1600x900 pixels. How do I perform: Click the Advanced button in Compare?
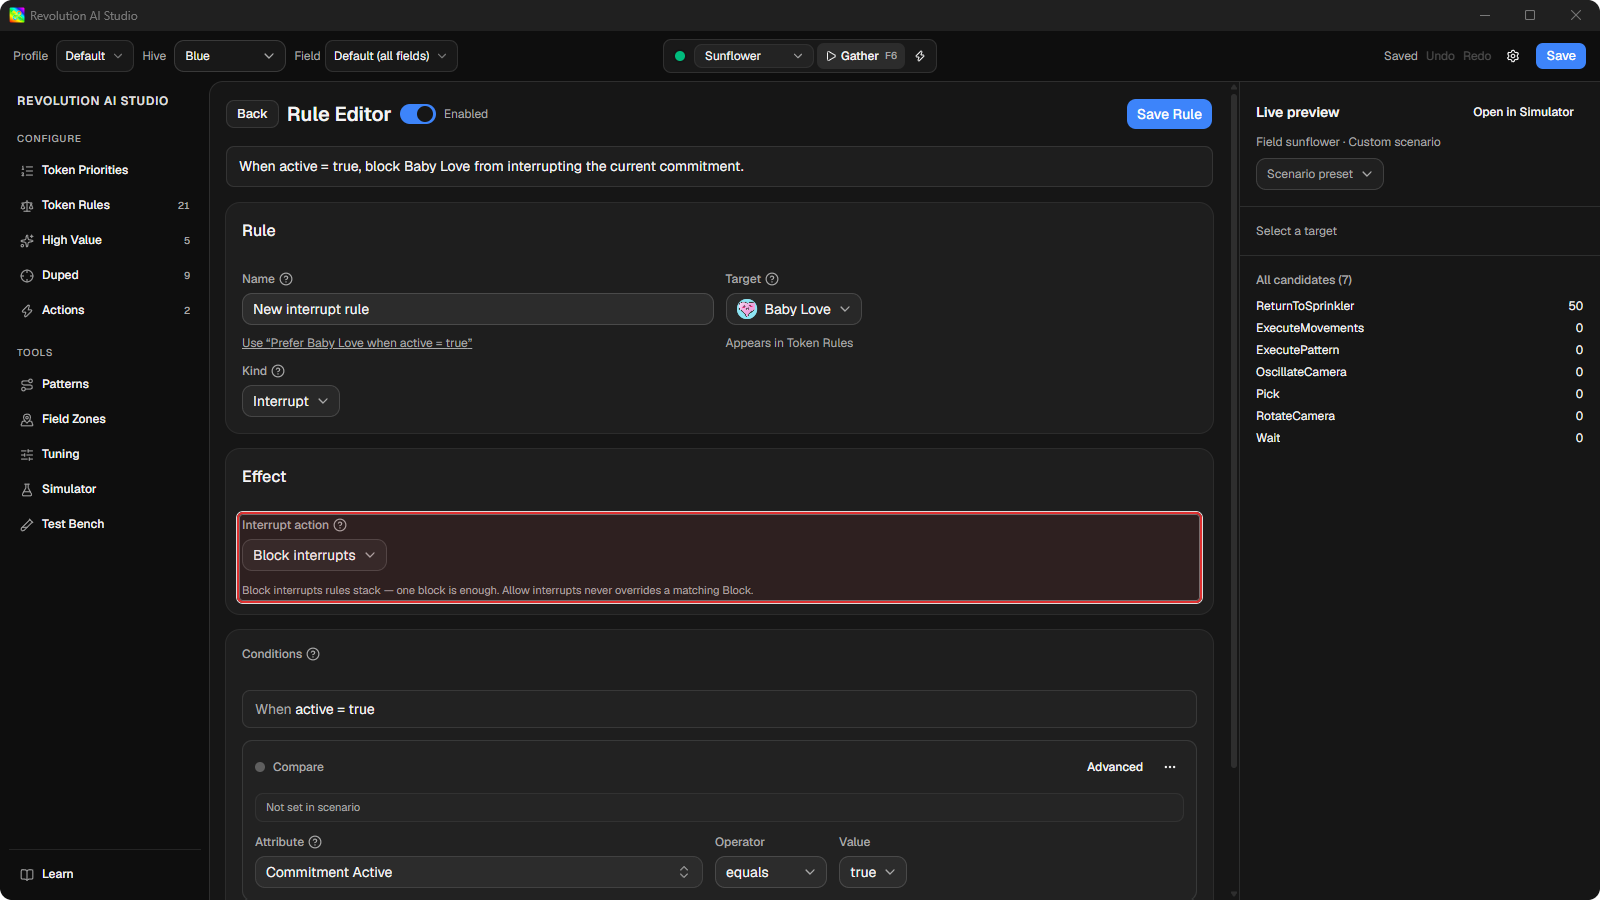pos(1115,767)
